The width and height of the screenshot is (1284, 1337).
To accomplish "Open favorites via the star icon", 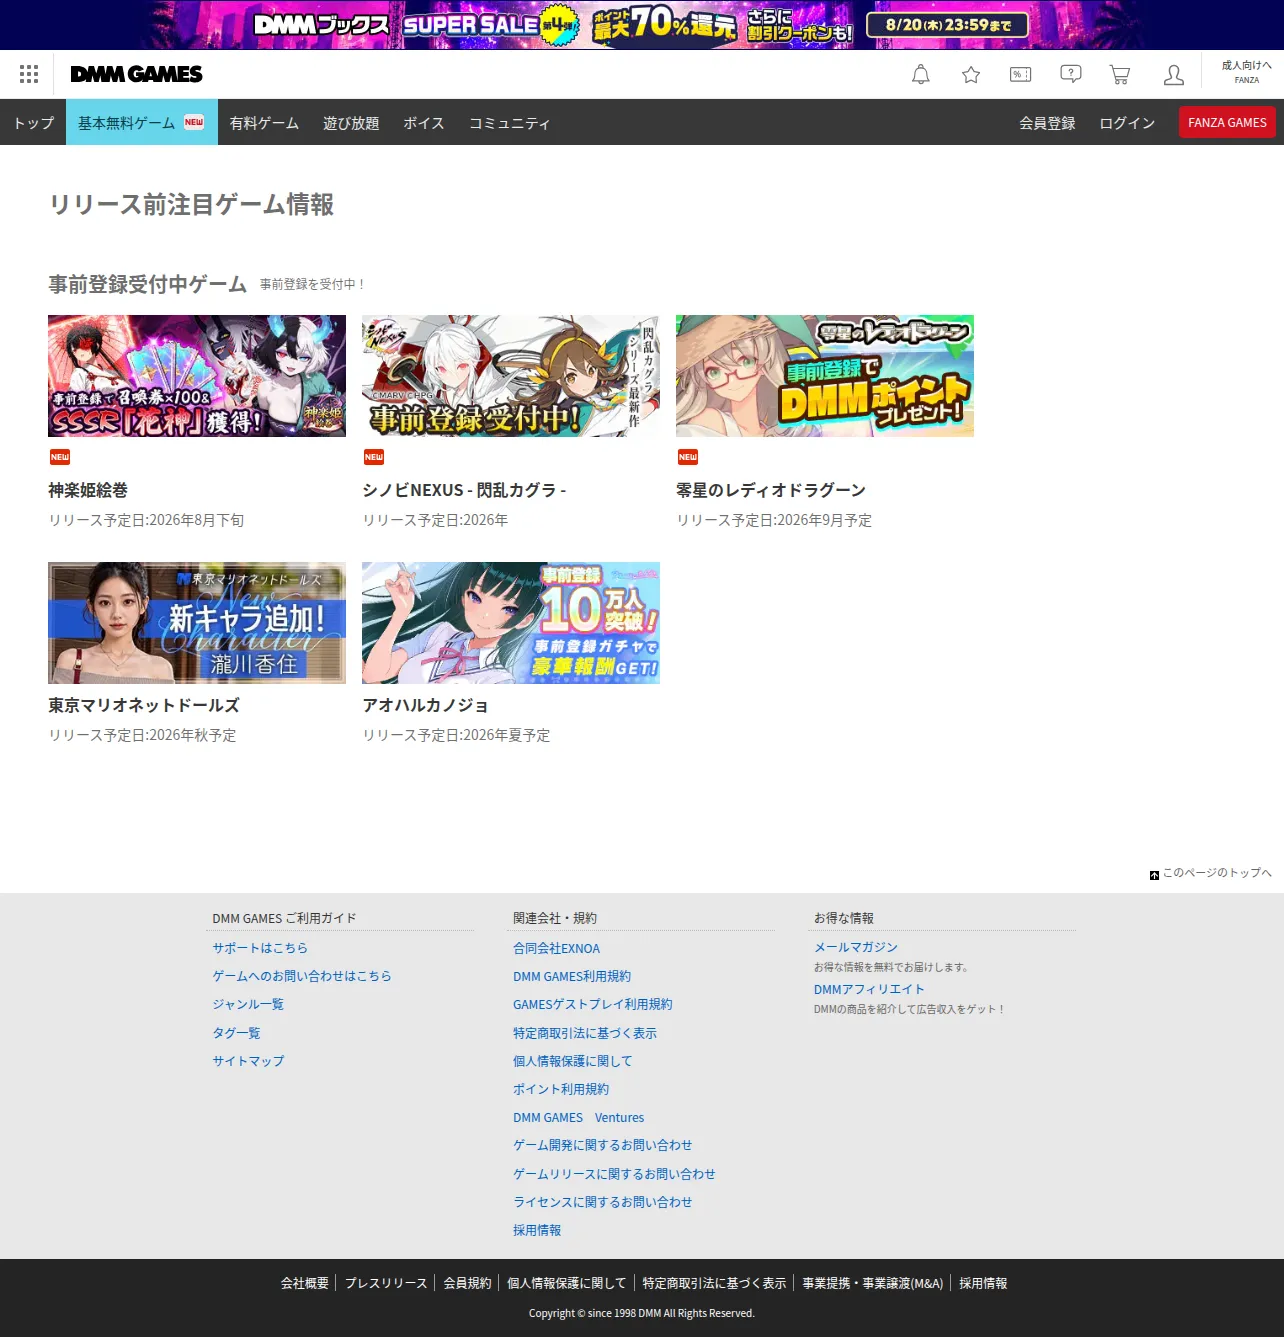I will point(971,74).
